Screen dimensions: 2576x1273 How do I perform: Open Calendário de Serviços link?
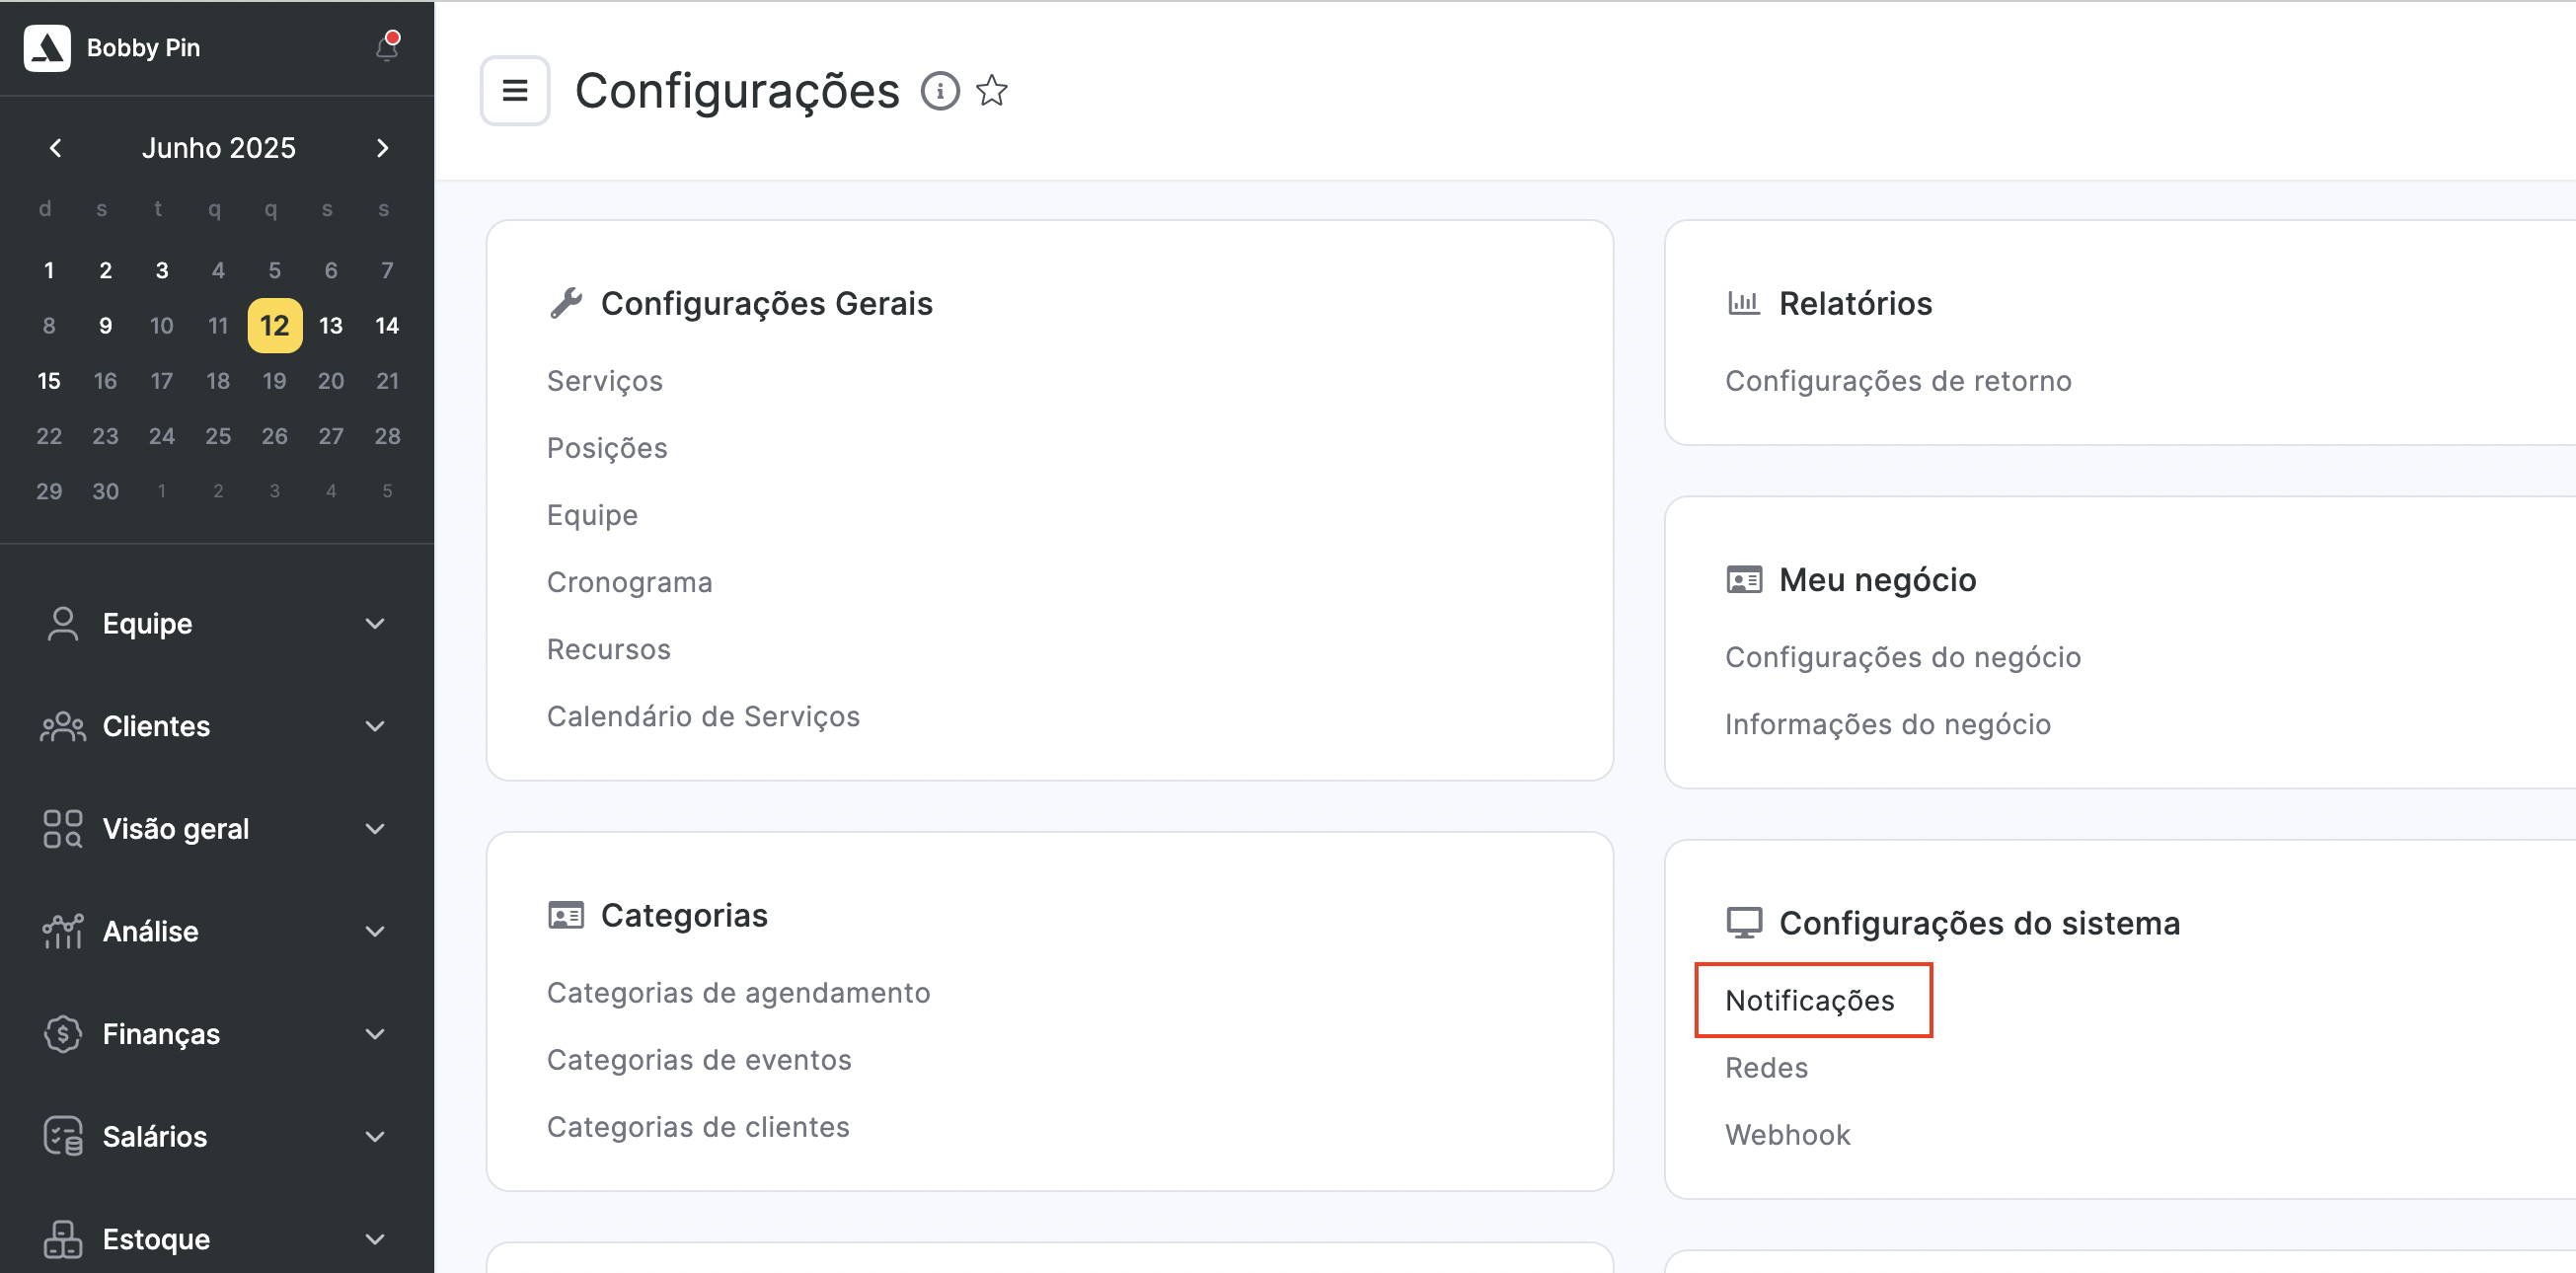[703, 716]
